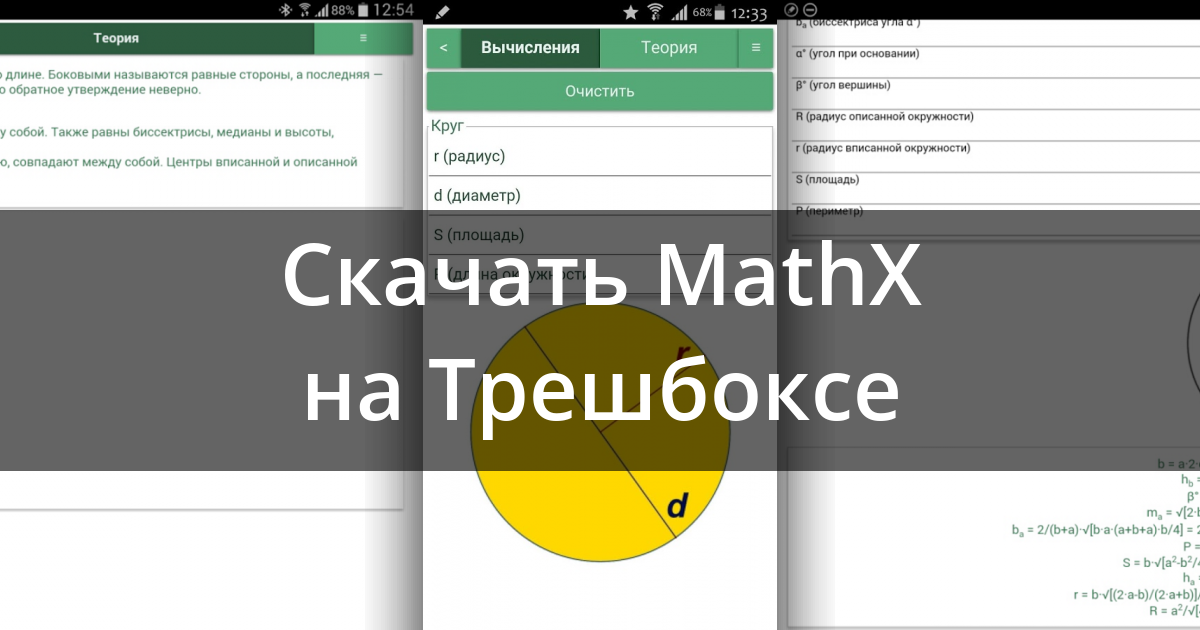Tap the clock showing 12:33
This screenshot has height=630, width=1200.
(749, 13)
